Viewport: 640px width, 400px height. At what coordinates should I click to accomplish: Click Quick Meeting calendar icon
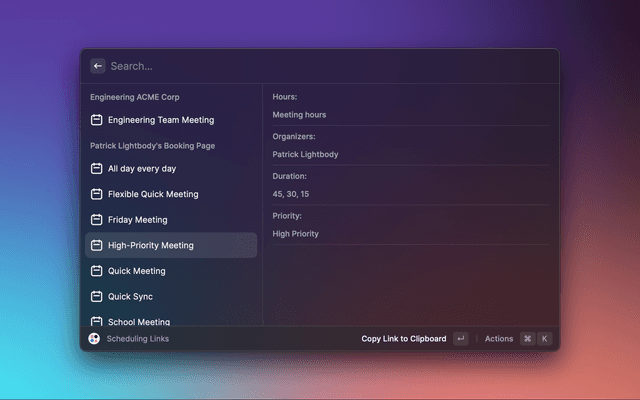pos(96,271)
